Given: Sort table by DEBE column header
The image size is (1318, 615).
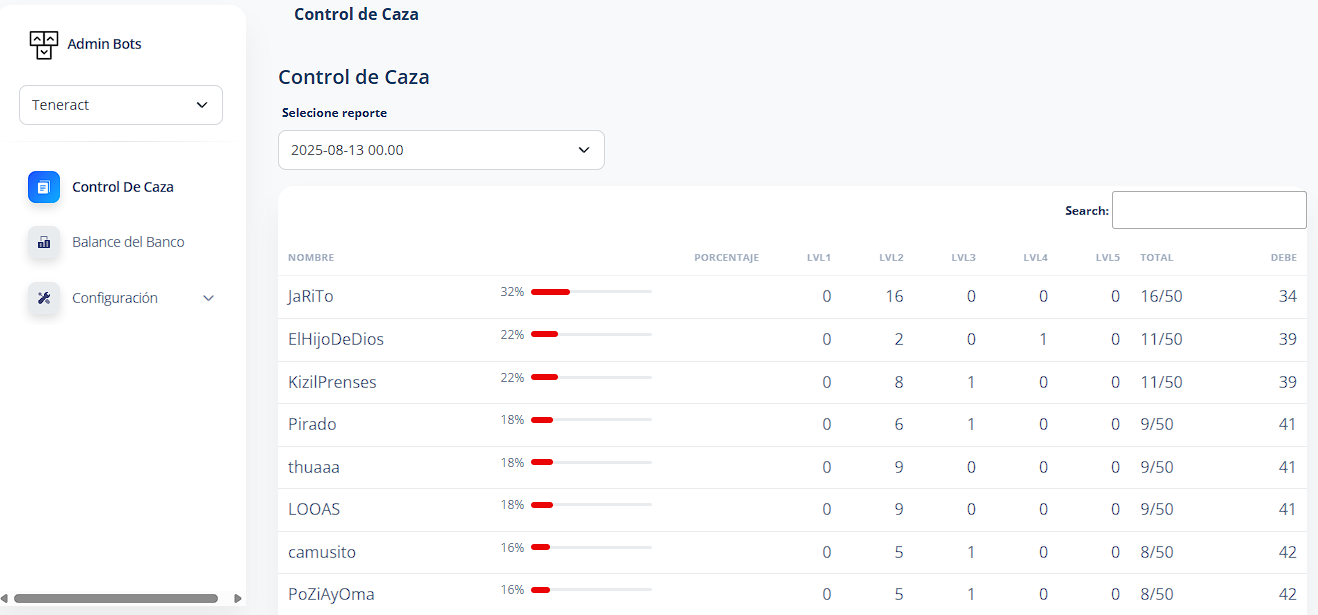Looking at the screenshot, I should pyautogui.click(x=1283, y=258).
